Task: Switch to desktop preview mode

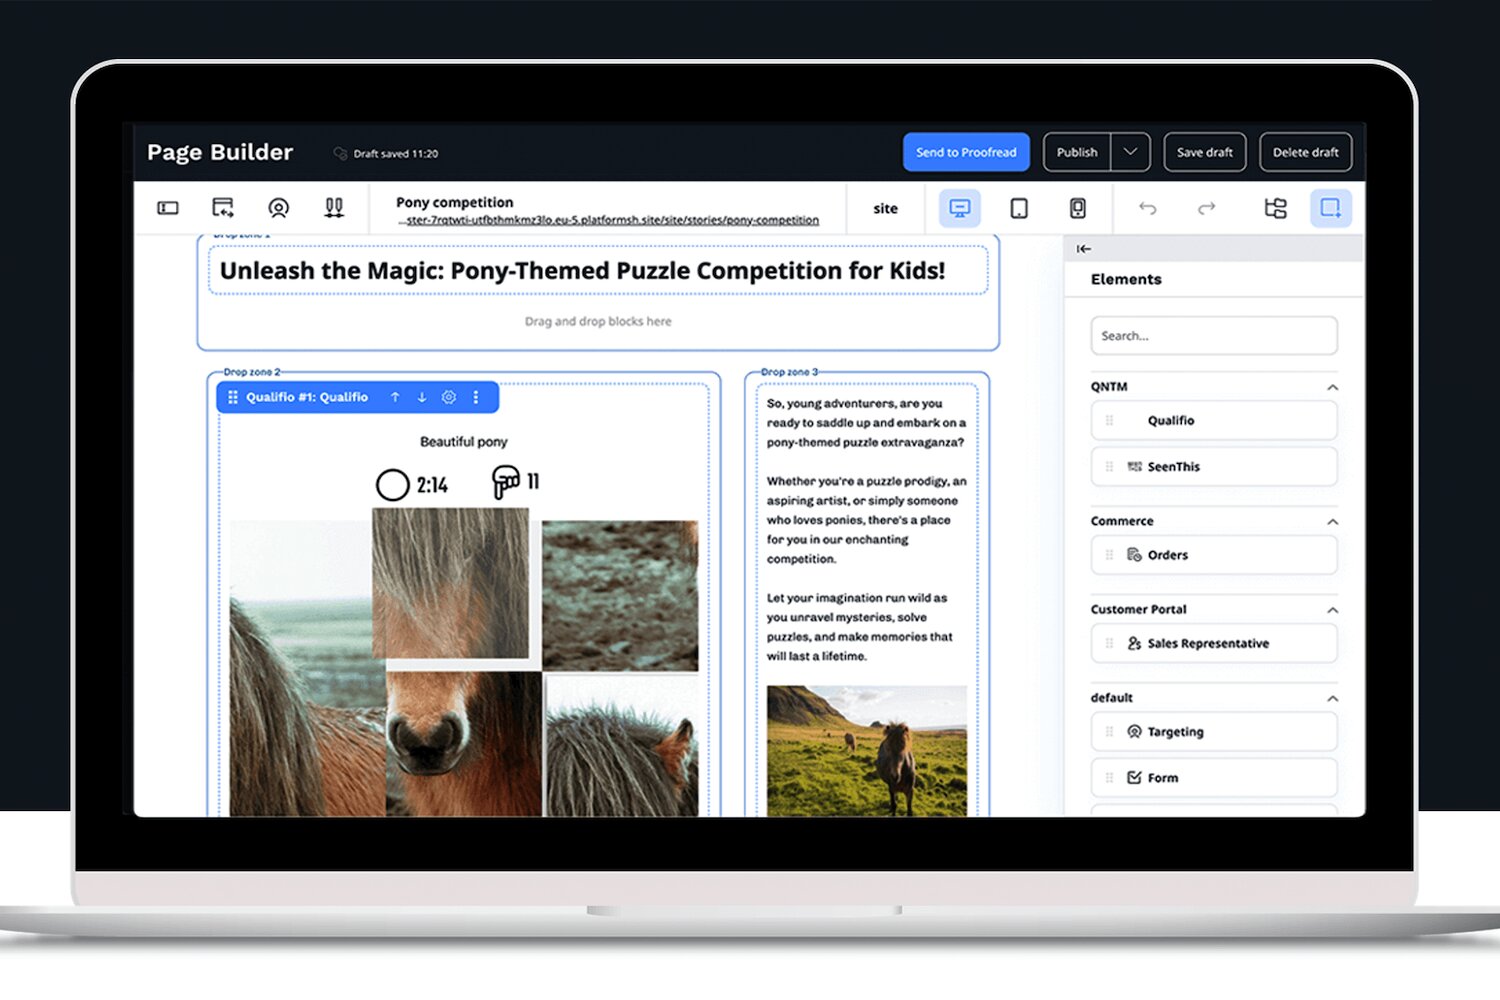Action: click(959, 208)
